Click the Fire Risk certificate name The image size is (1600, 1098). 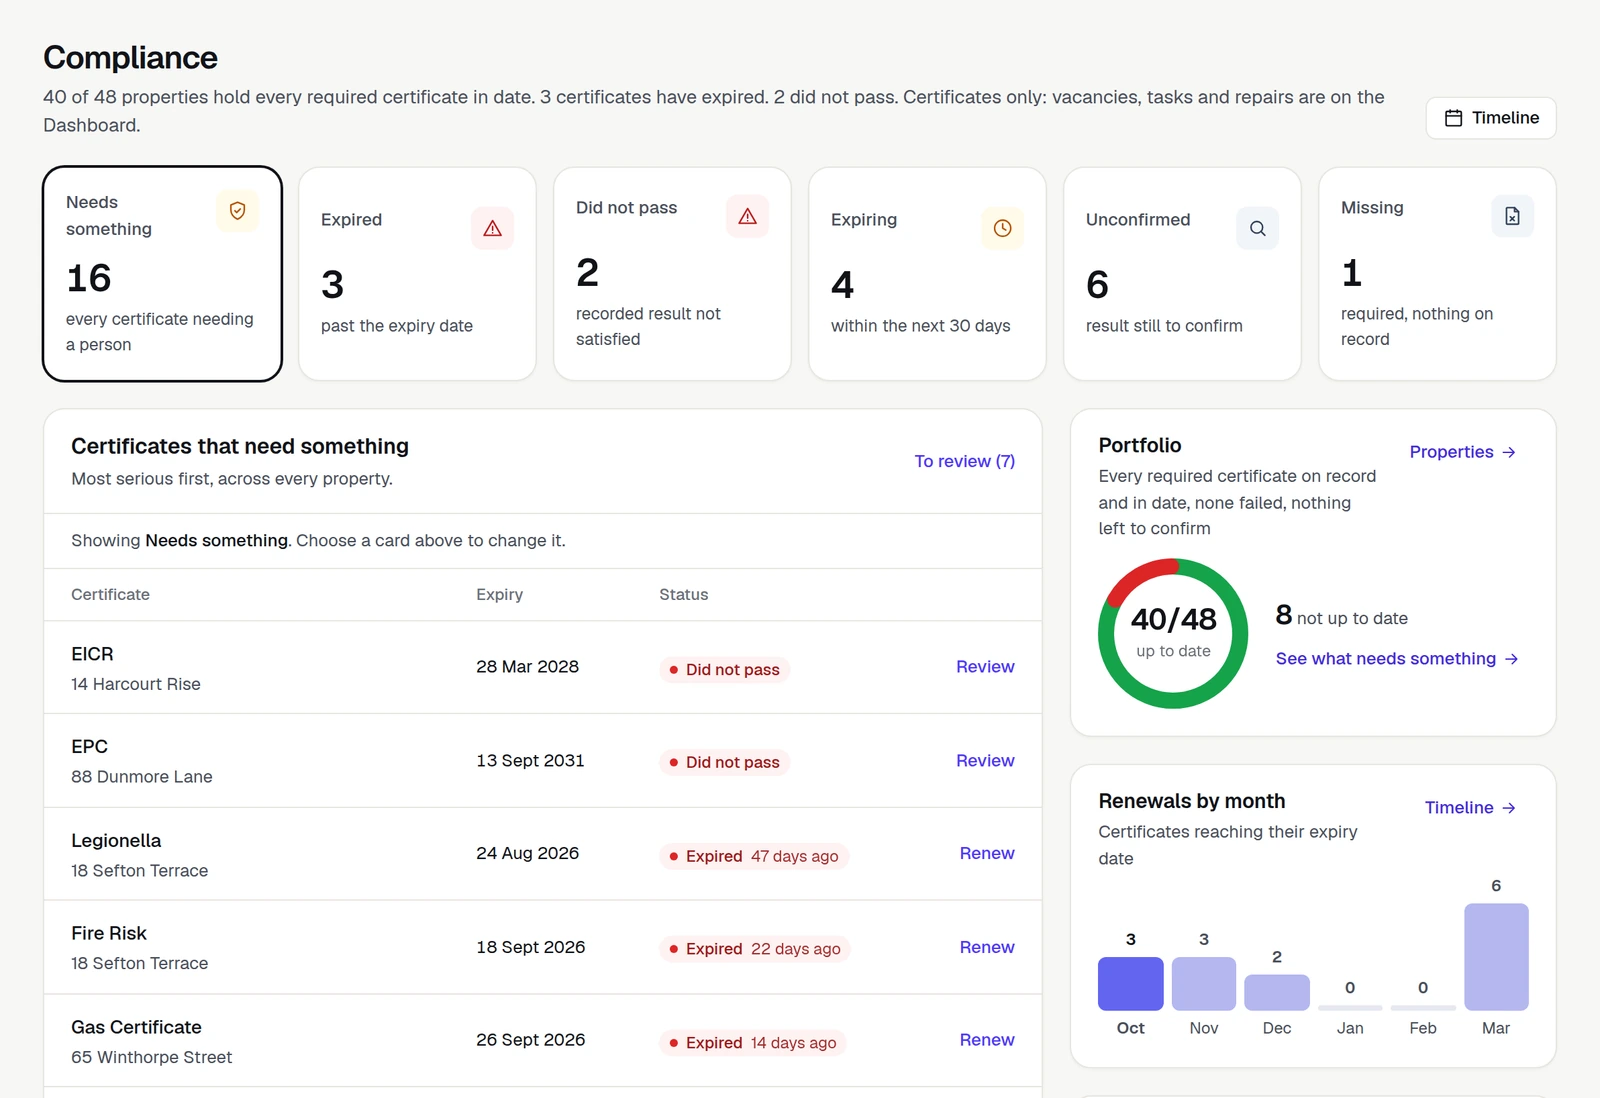pyautogui.click(x=109, y=933)
